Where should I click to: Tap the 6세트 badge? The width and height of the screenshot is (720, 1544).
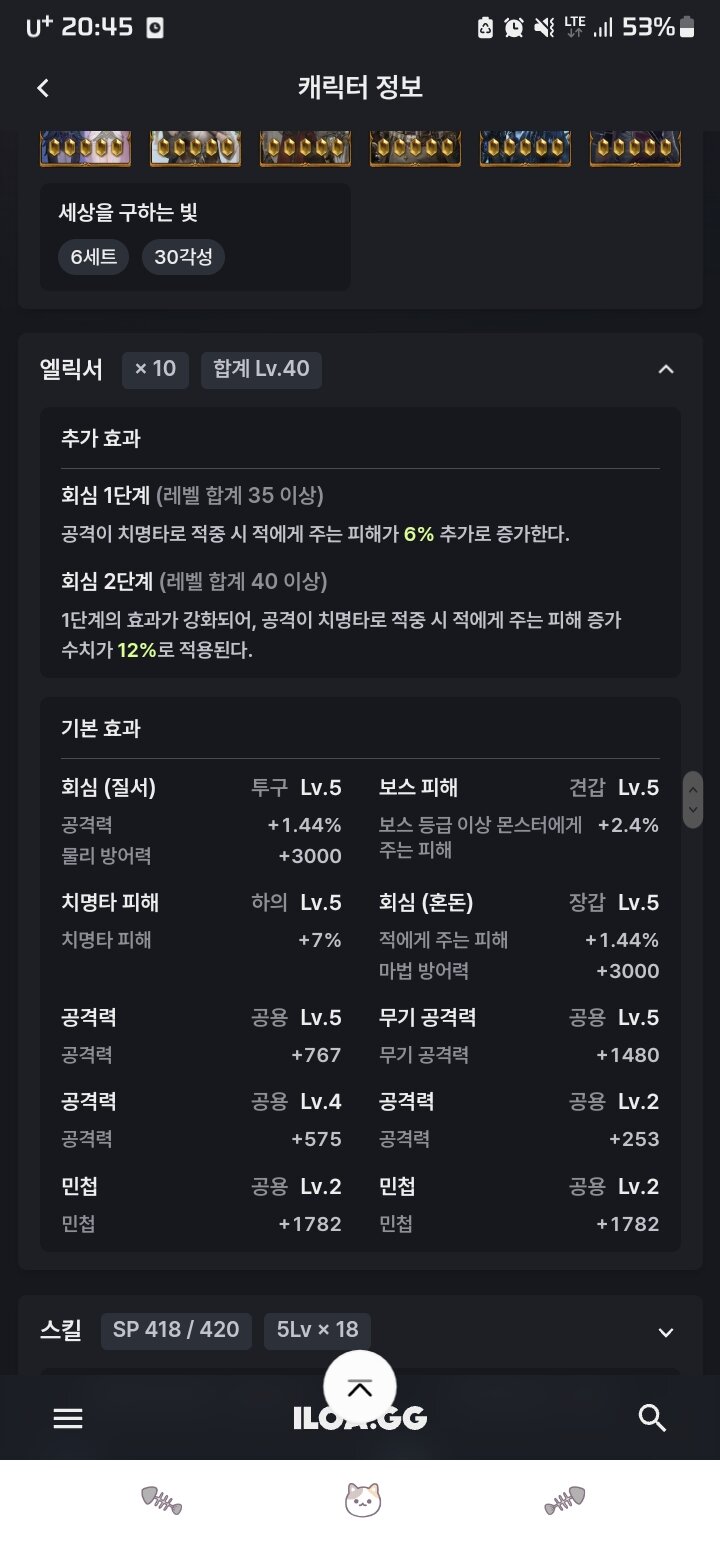pos(93,257)
